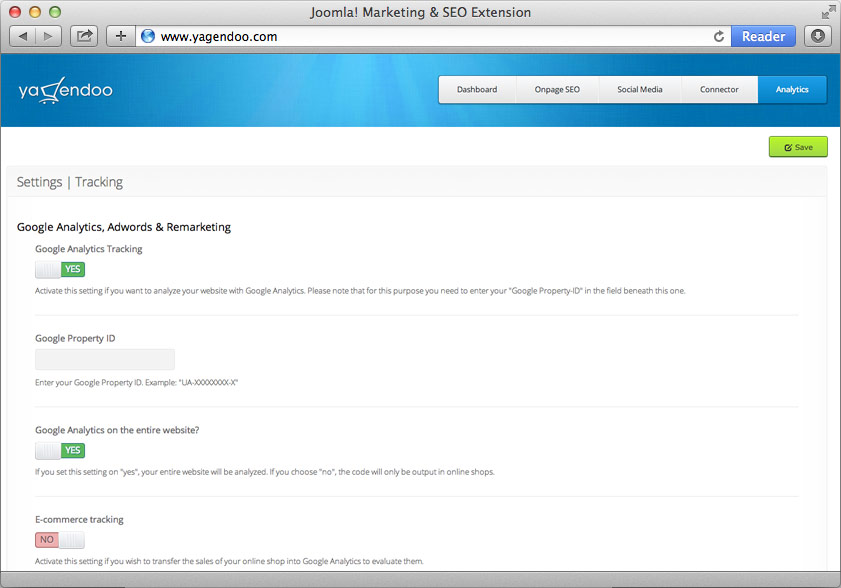Click the yagendoo logo
Screen dimensions: 841x588
tap(65, 90)
